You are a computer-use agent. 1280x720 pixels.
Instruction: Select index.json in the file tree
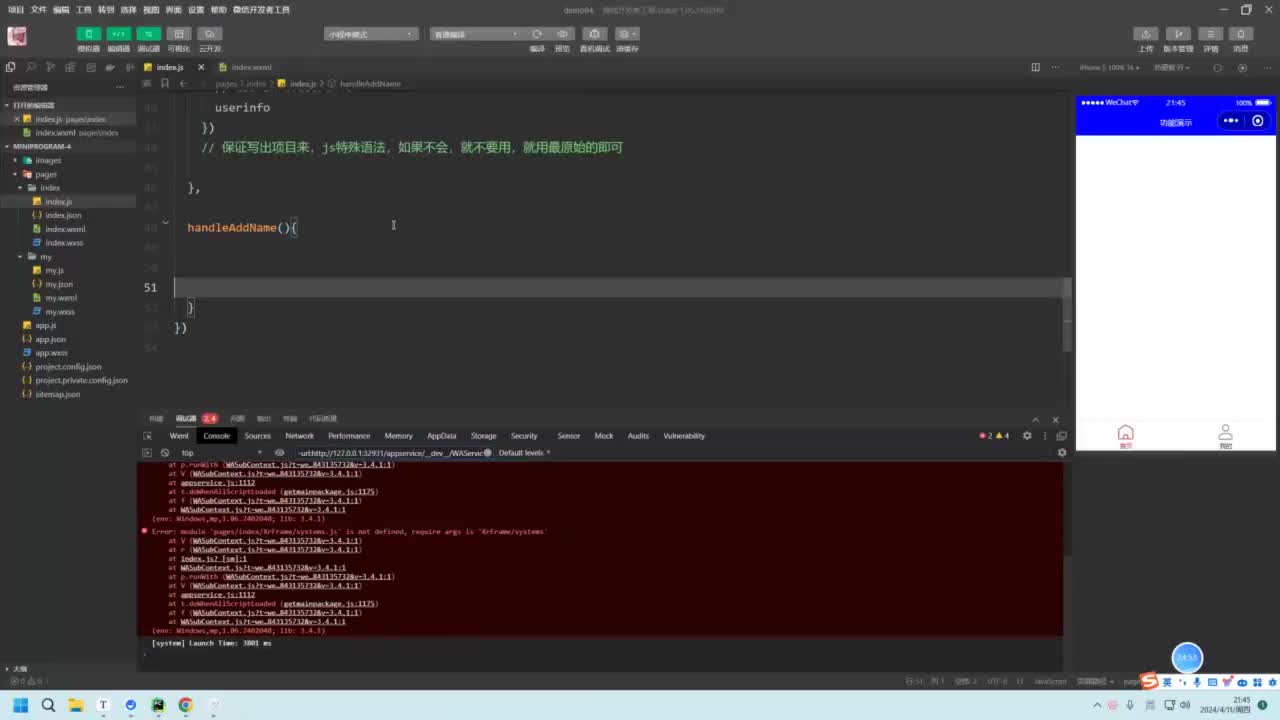[63, 215]
